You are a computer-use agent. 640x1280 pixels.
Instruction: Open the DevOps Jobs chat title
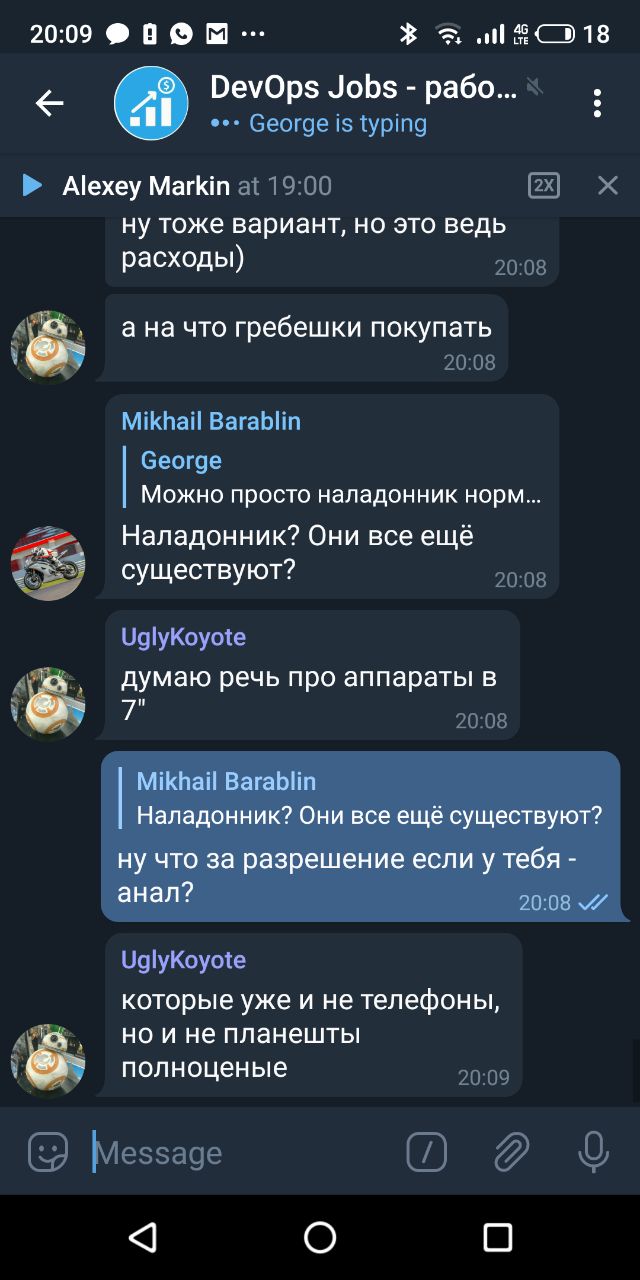[364, 88]
